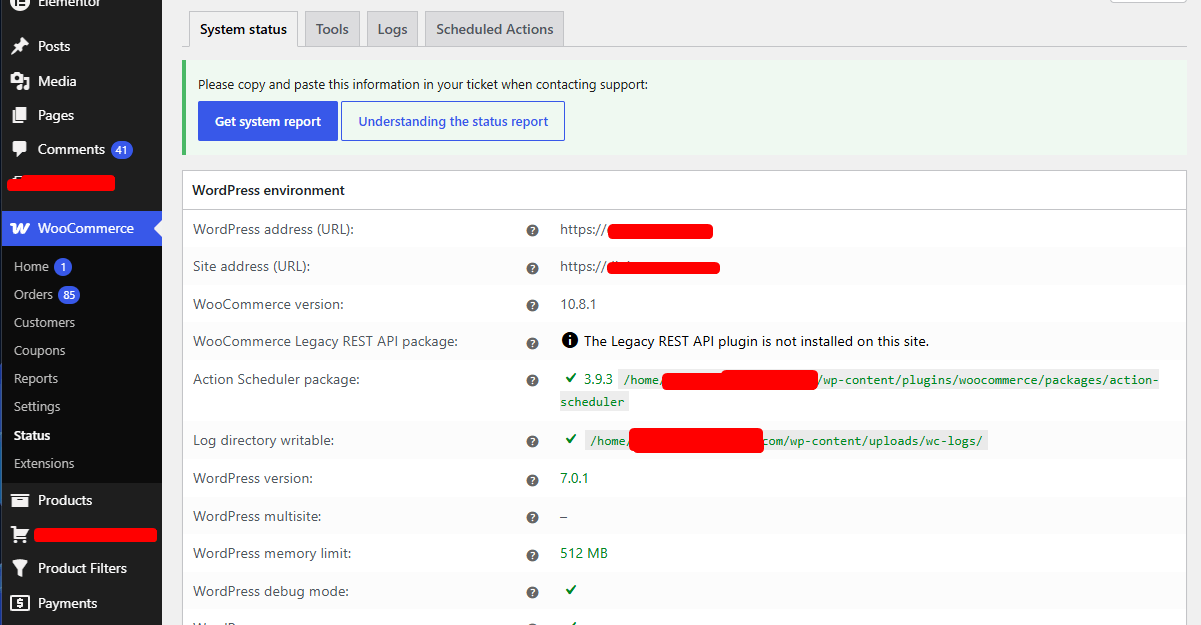Click help icon for WordPress address
The image size is (1201, 625).
532,230
